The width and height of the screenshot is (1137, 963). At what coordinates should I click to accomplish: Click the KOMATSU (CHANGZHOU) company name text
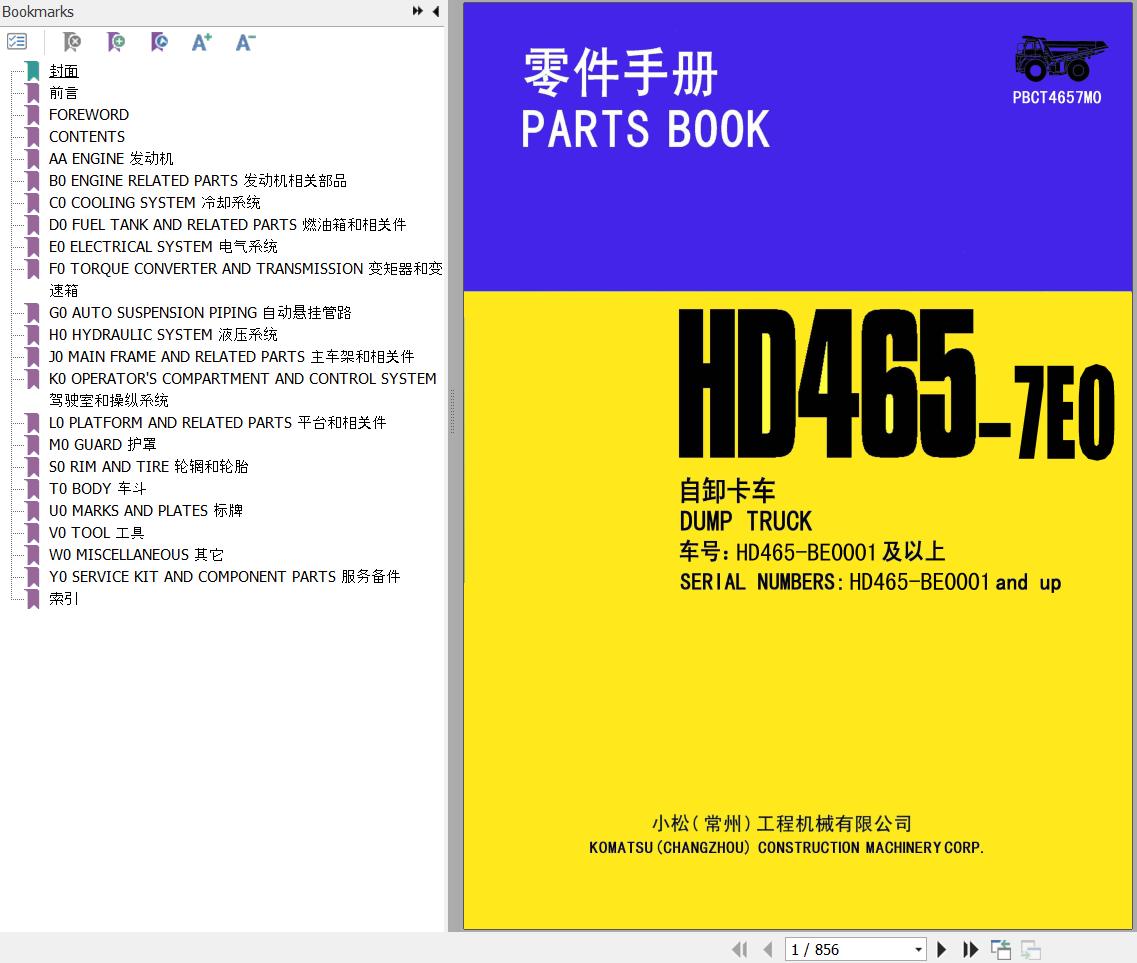tap(786, 847)
